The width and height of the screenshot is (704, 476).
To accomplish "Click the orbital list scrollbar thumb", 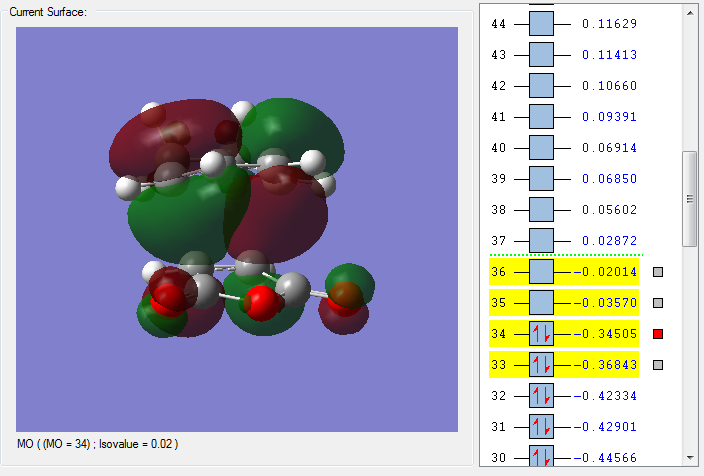I will (690, 199).
